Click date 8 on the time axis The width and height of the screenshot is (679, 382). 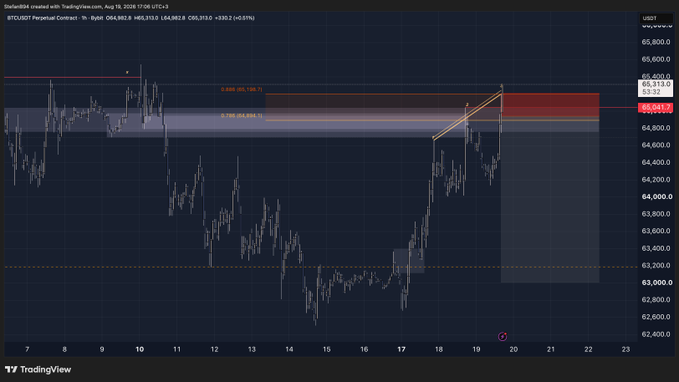[x=65, y=349]
